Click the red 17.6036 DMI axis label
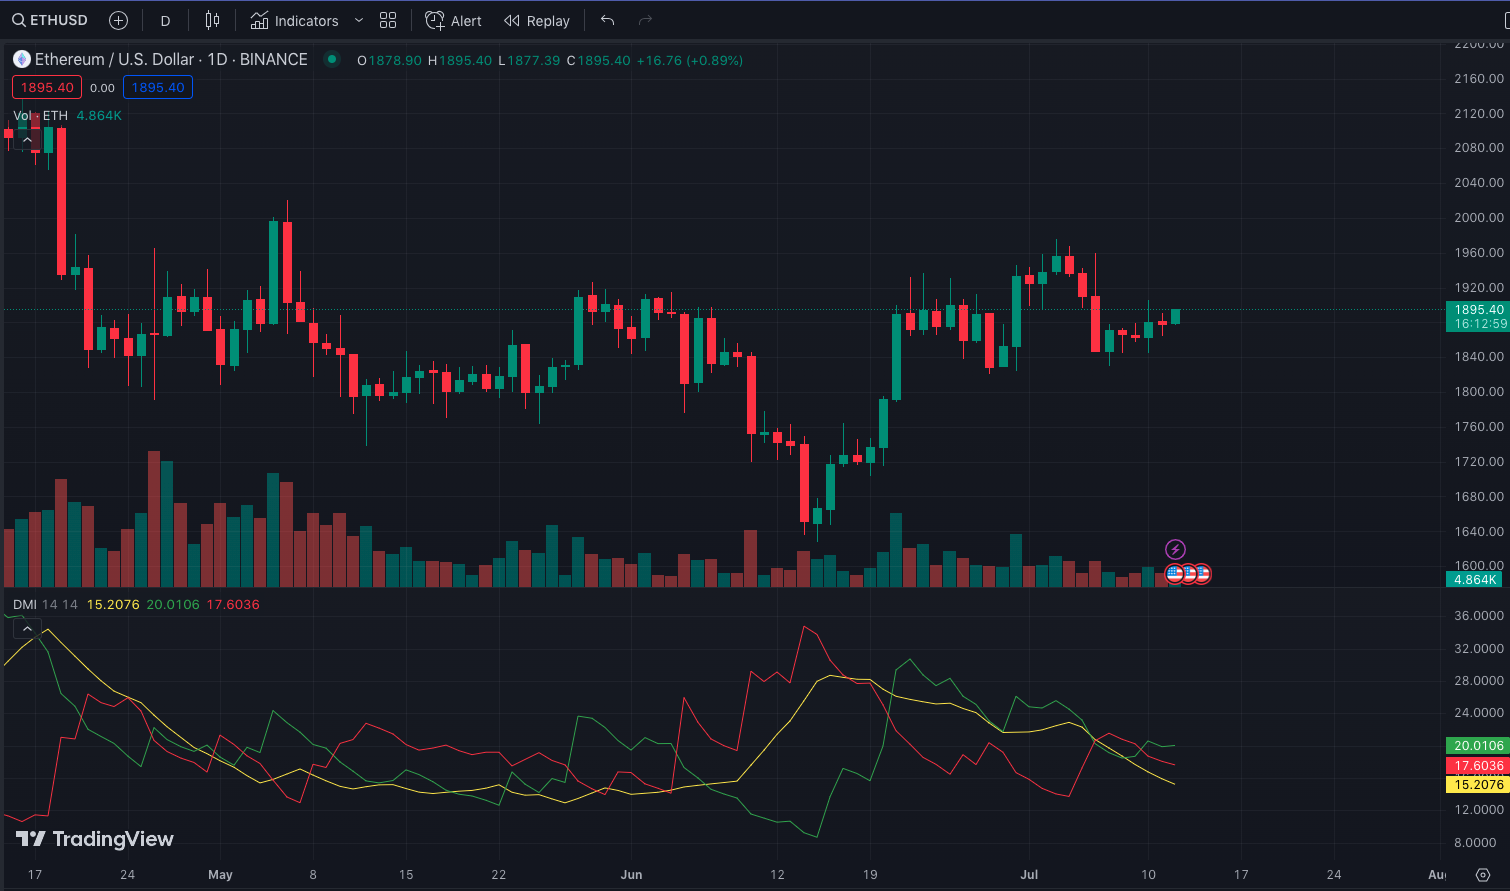The image size is (1510, 891). [1478, 766]
